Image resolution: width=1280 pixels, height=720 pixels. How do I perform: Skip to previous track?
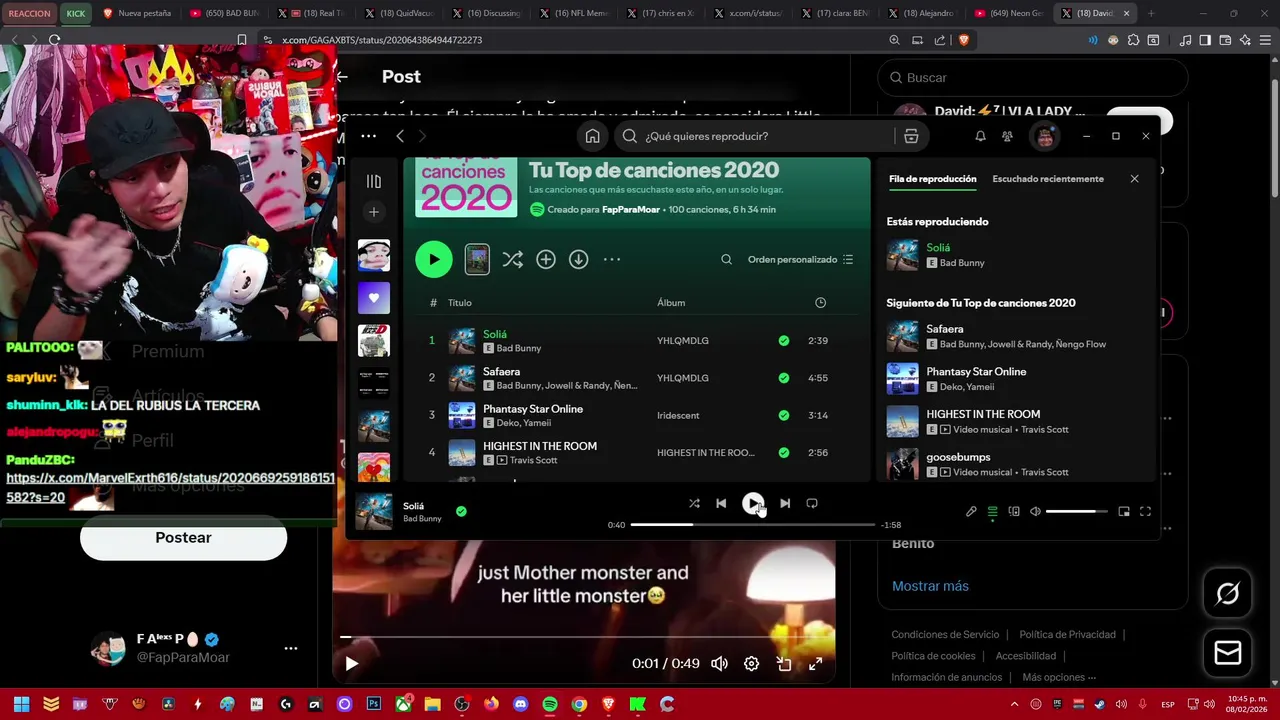coord(721,503)
